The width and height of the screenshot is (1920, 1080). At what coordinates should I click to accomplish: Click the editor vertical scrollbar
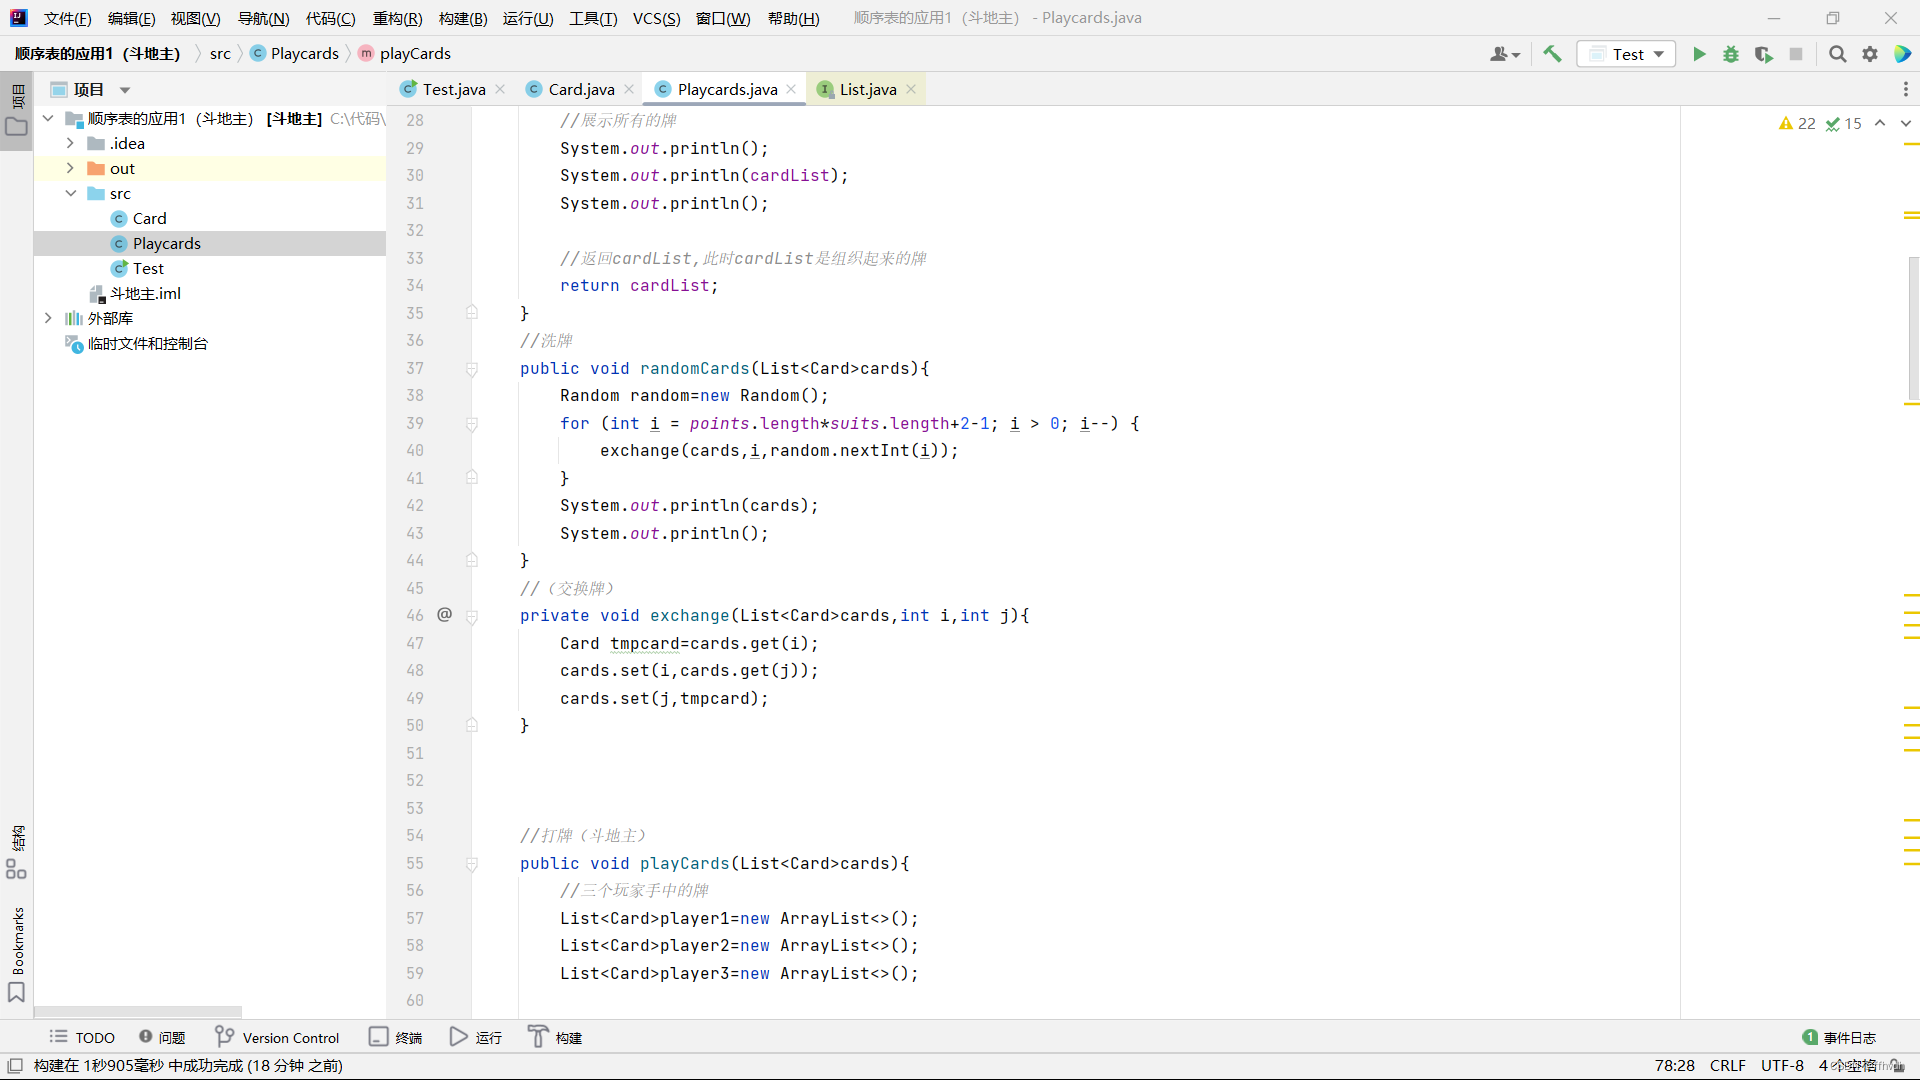[x=1912, y=330]
